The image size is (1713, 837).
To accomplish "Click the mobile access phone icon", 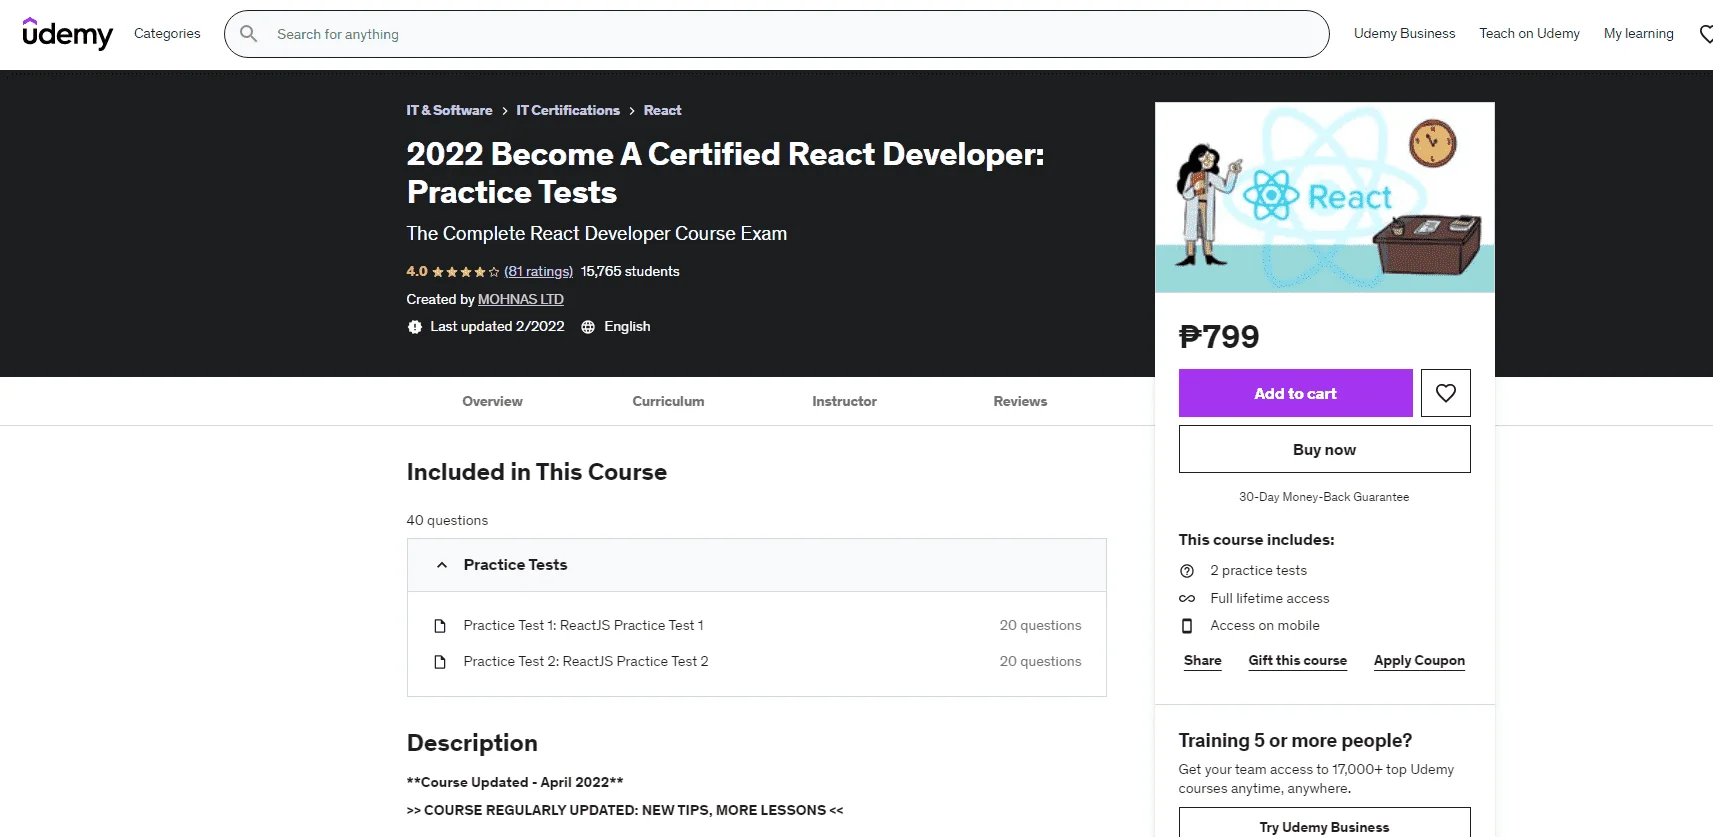I will (1187, 626).
